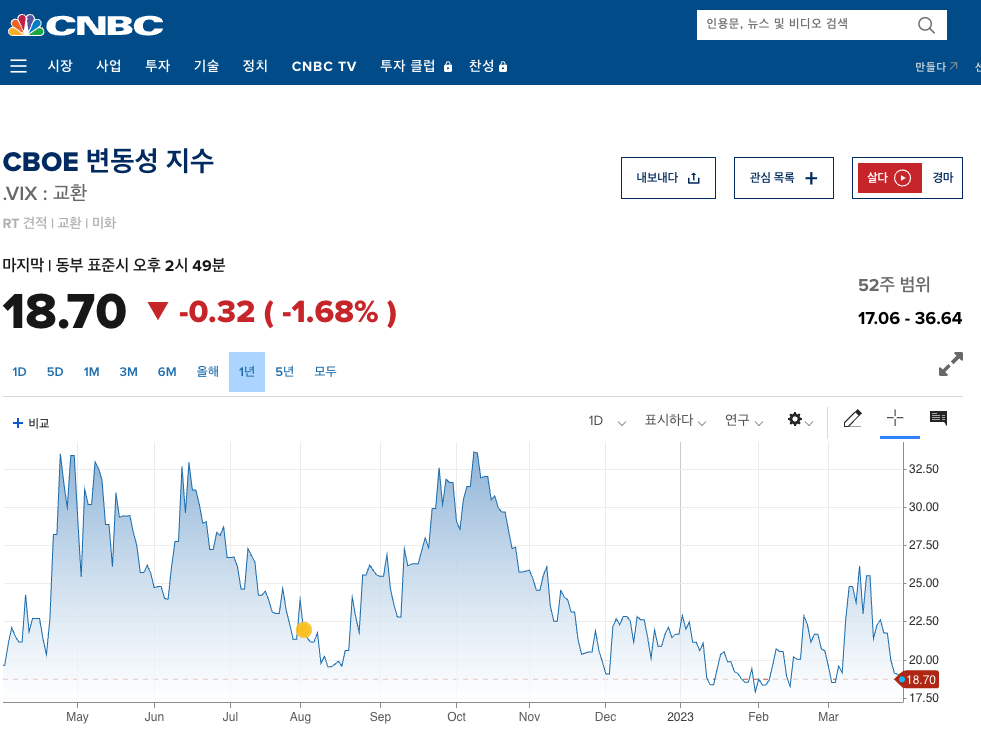This screenshot has height=746, width=981.
Task: Select the 5D time range
Action: [x=55, y=372]
